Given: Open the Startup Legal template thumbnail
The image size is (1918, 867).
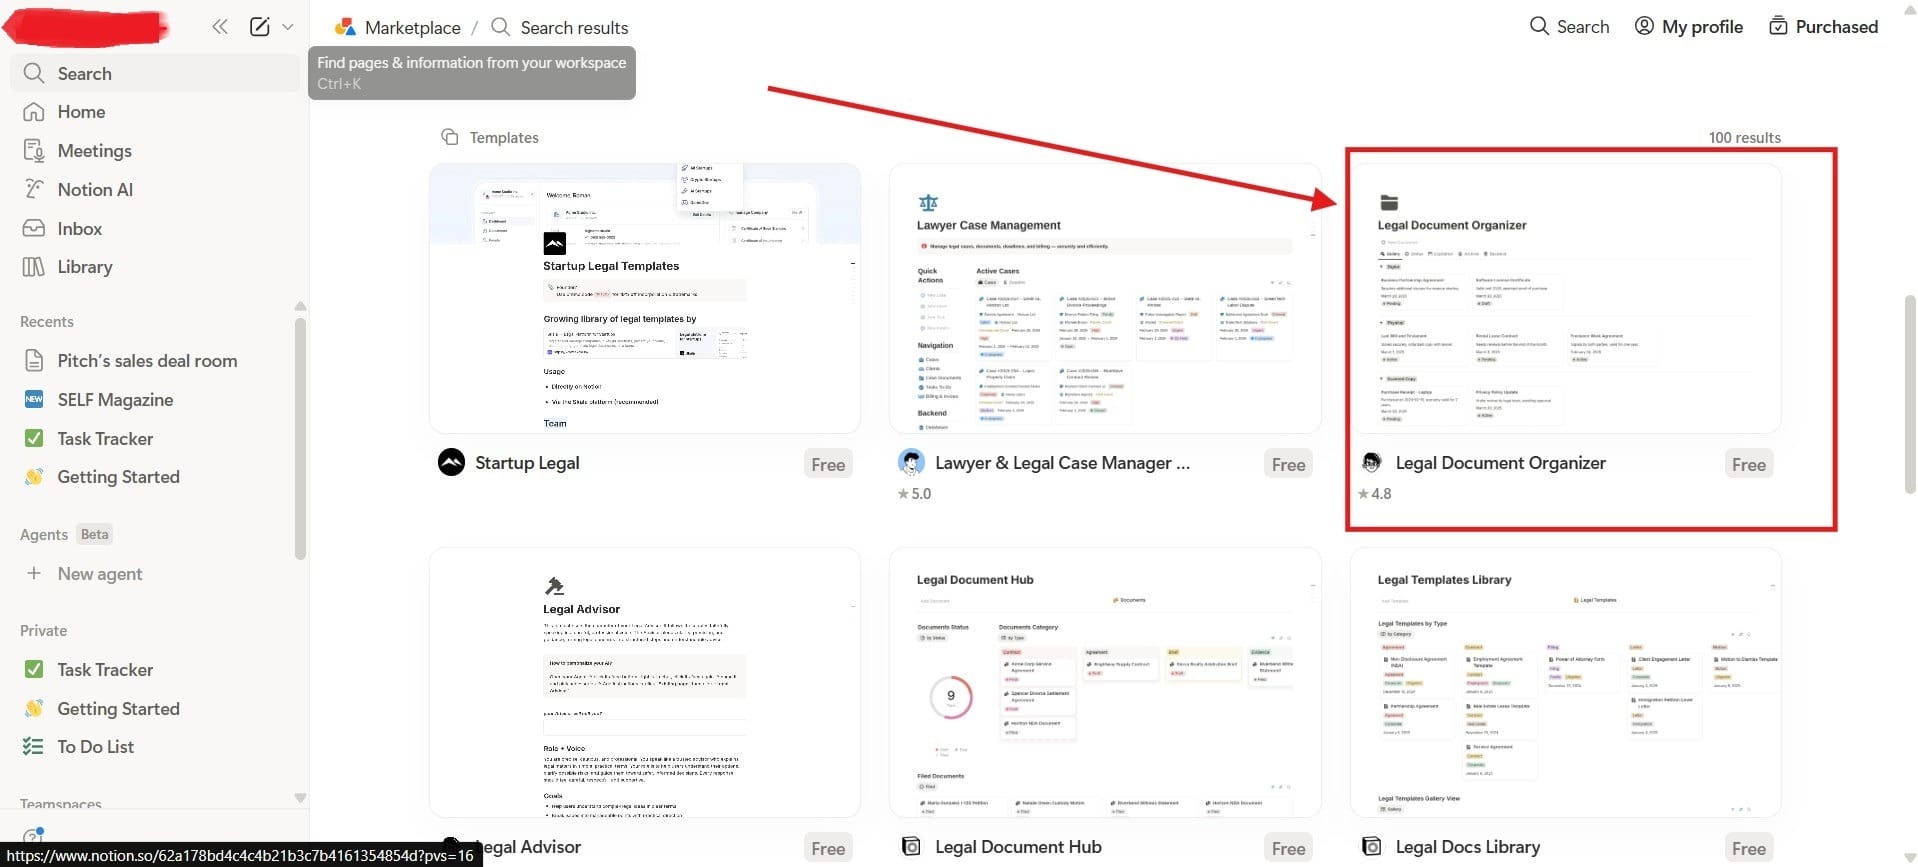Looking at the screenshot, I should (x=645, y=298).
